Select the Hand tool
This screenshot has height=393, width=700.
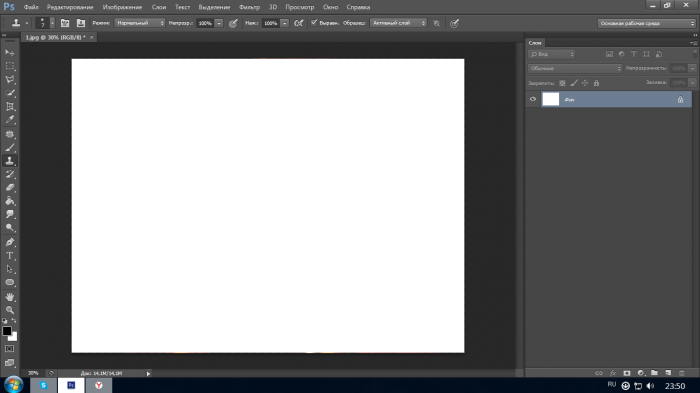coord(10,297)
